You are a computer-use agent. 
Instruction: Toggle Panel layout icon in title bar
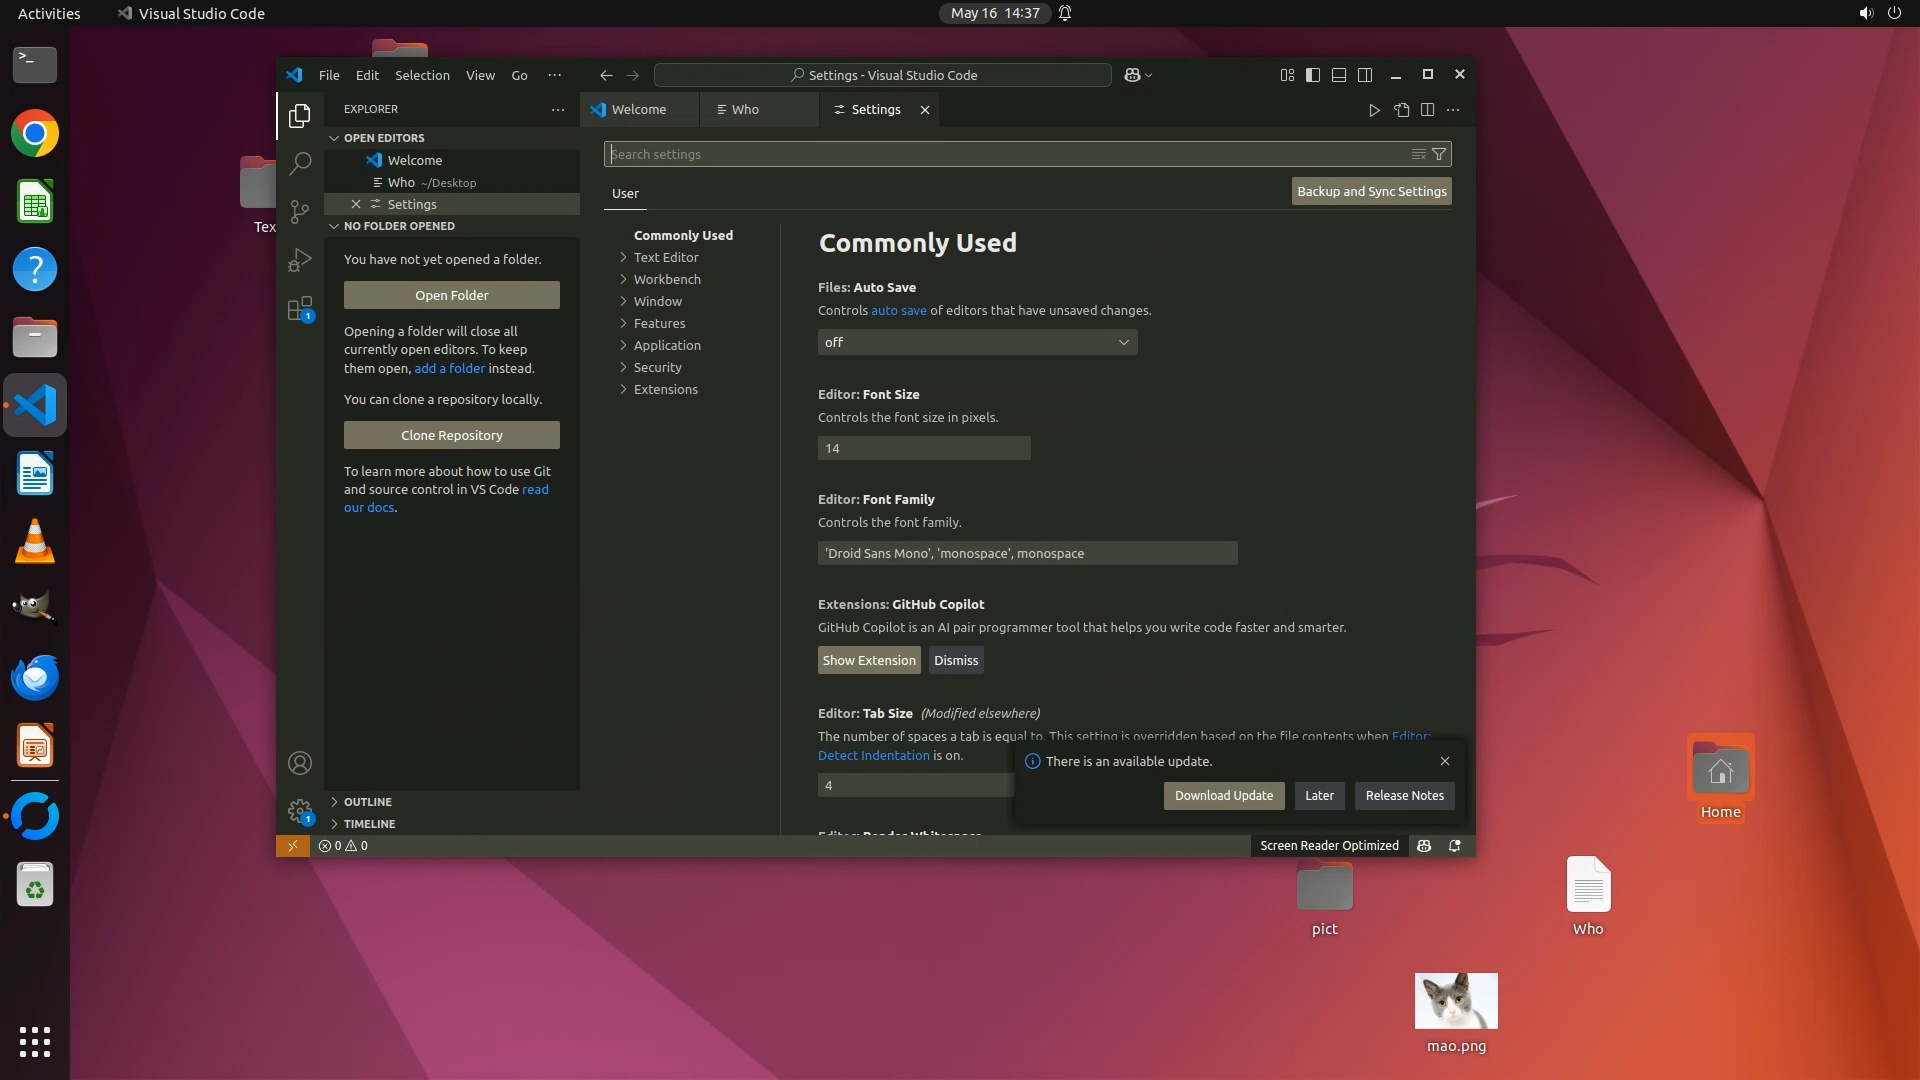(1339, 75)
